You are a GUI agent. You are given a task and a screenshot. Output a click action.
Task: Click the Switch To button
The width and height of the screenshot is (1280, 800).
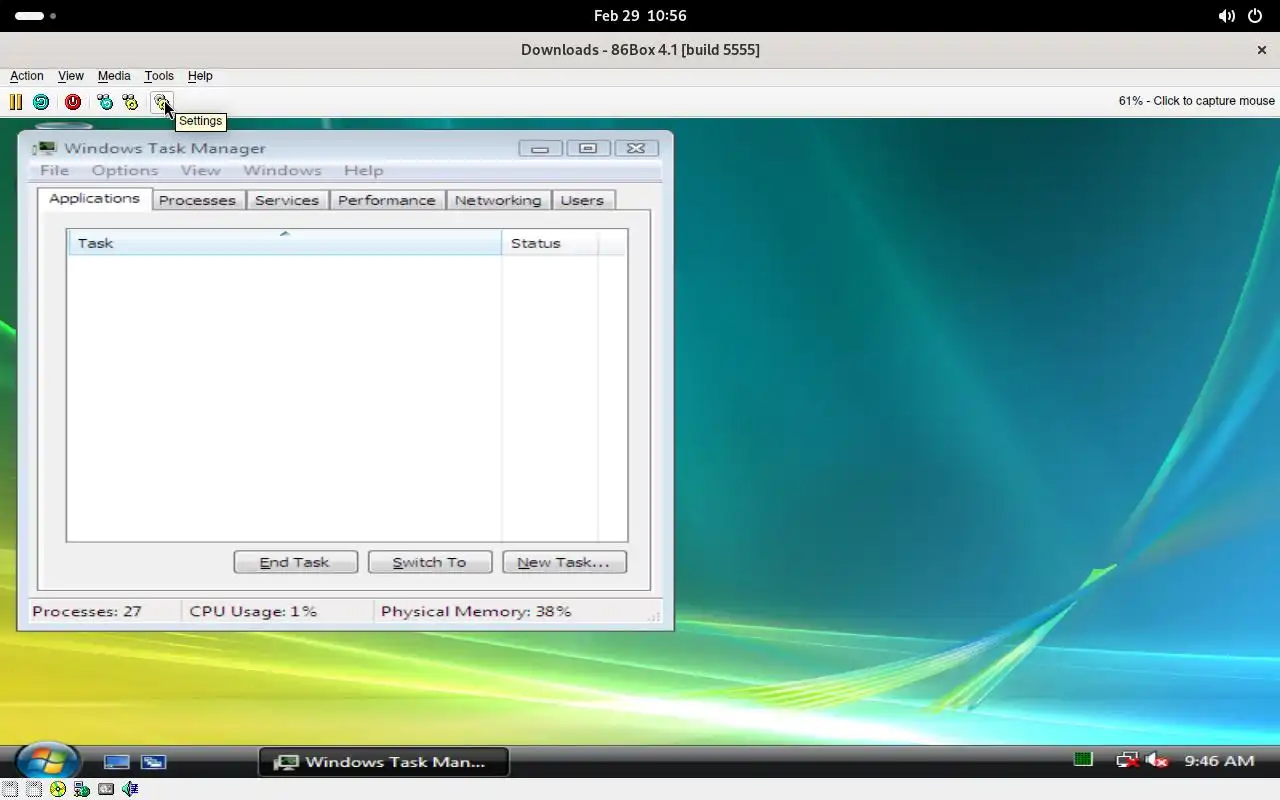tap(430, 562)
